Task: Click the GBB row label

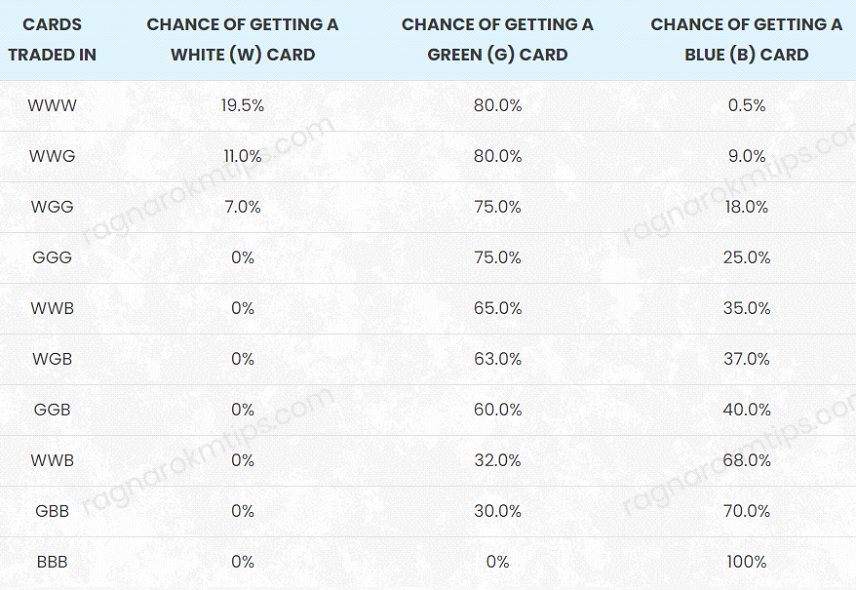Action: (52, 511)
